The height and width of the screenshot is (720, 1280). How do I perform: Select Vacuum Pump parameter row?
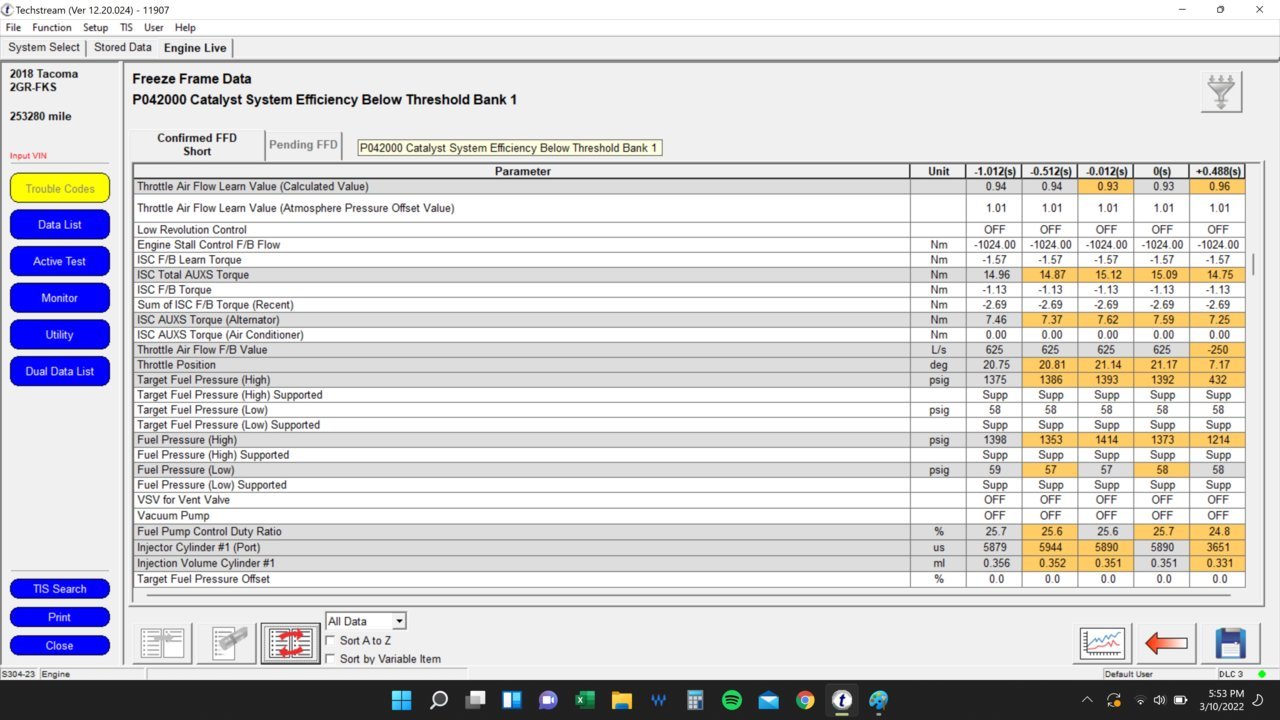[x=690, y=515]
